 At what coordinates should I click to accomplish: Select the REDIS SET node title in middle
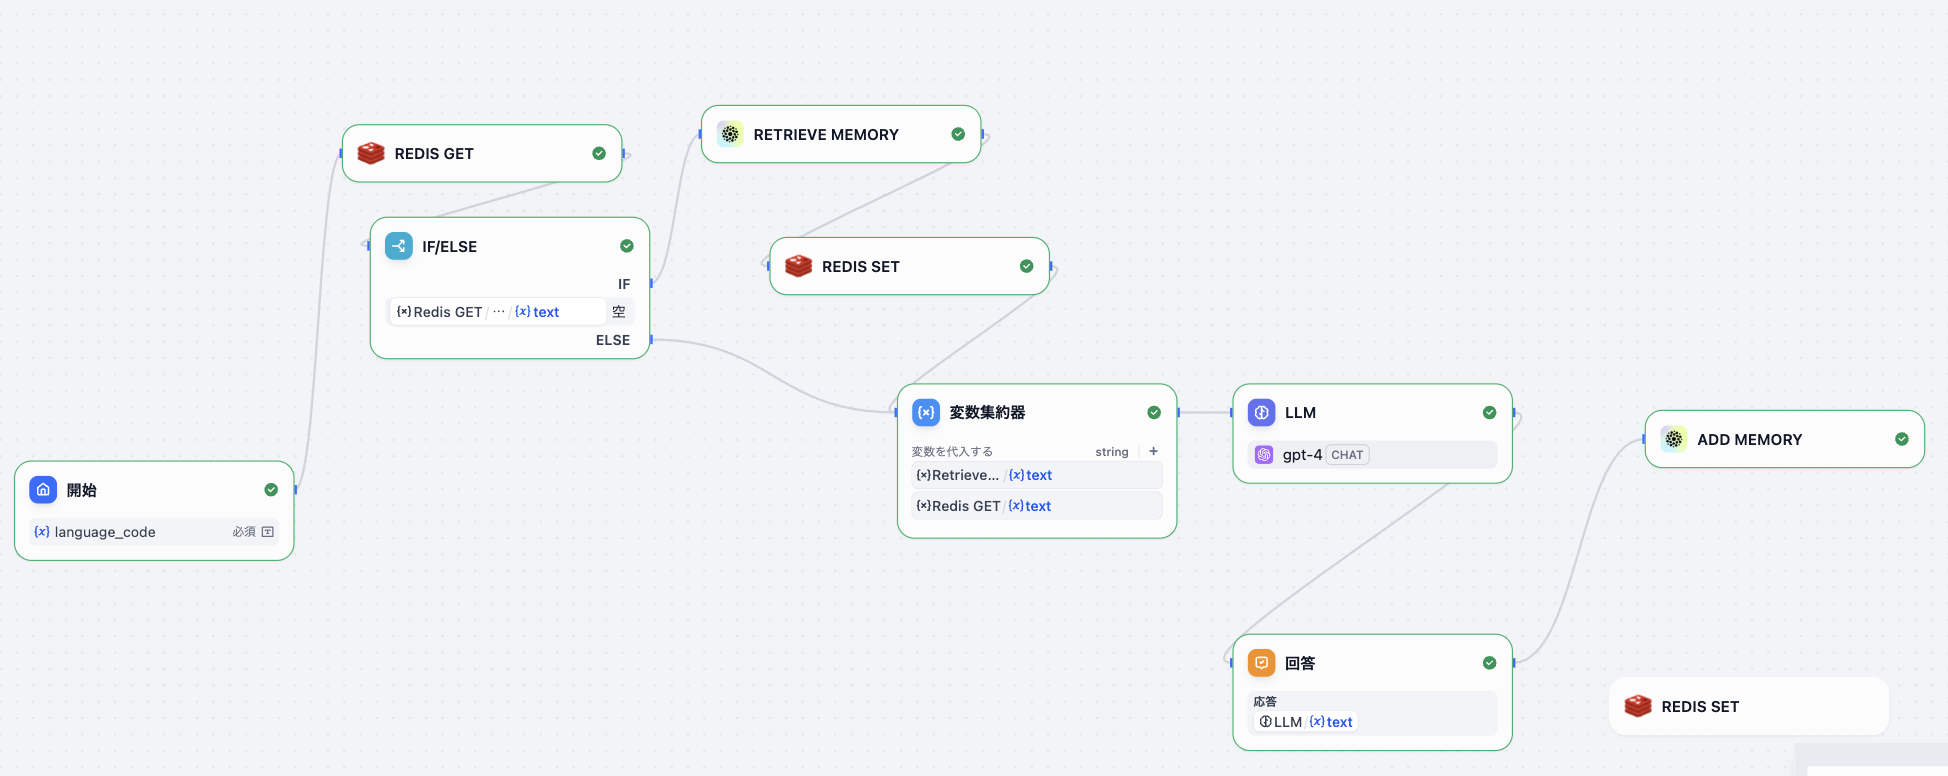click(x=860, y=267)
